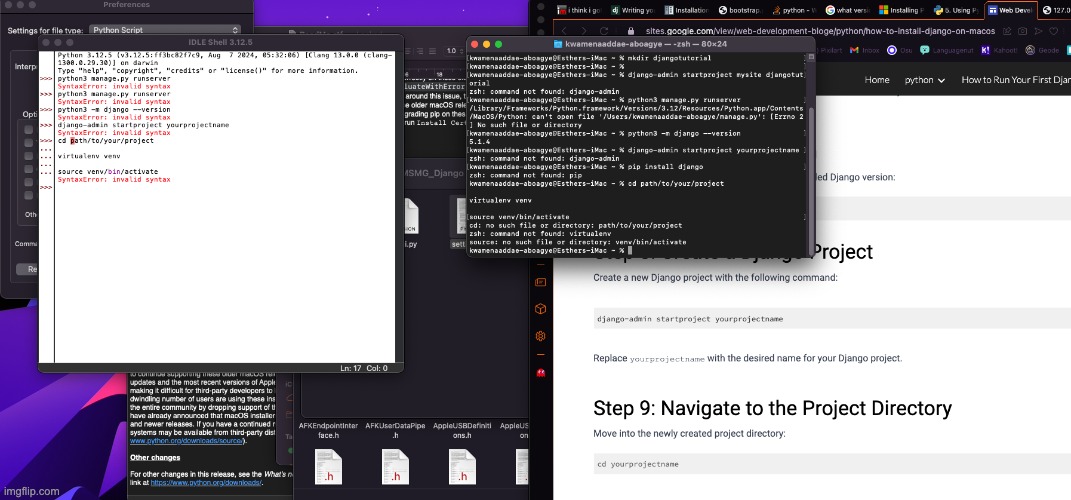The height and width of the screenshot is (500, 1071).
Task: Click the Col: 0 status in IDLE Shell
Action: click(x=378, y=368)
